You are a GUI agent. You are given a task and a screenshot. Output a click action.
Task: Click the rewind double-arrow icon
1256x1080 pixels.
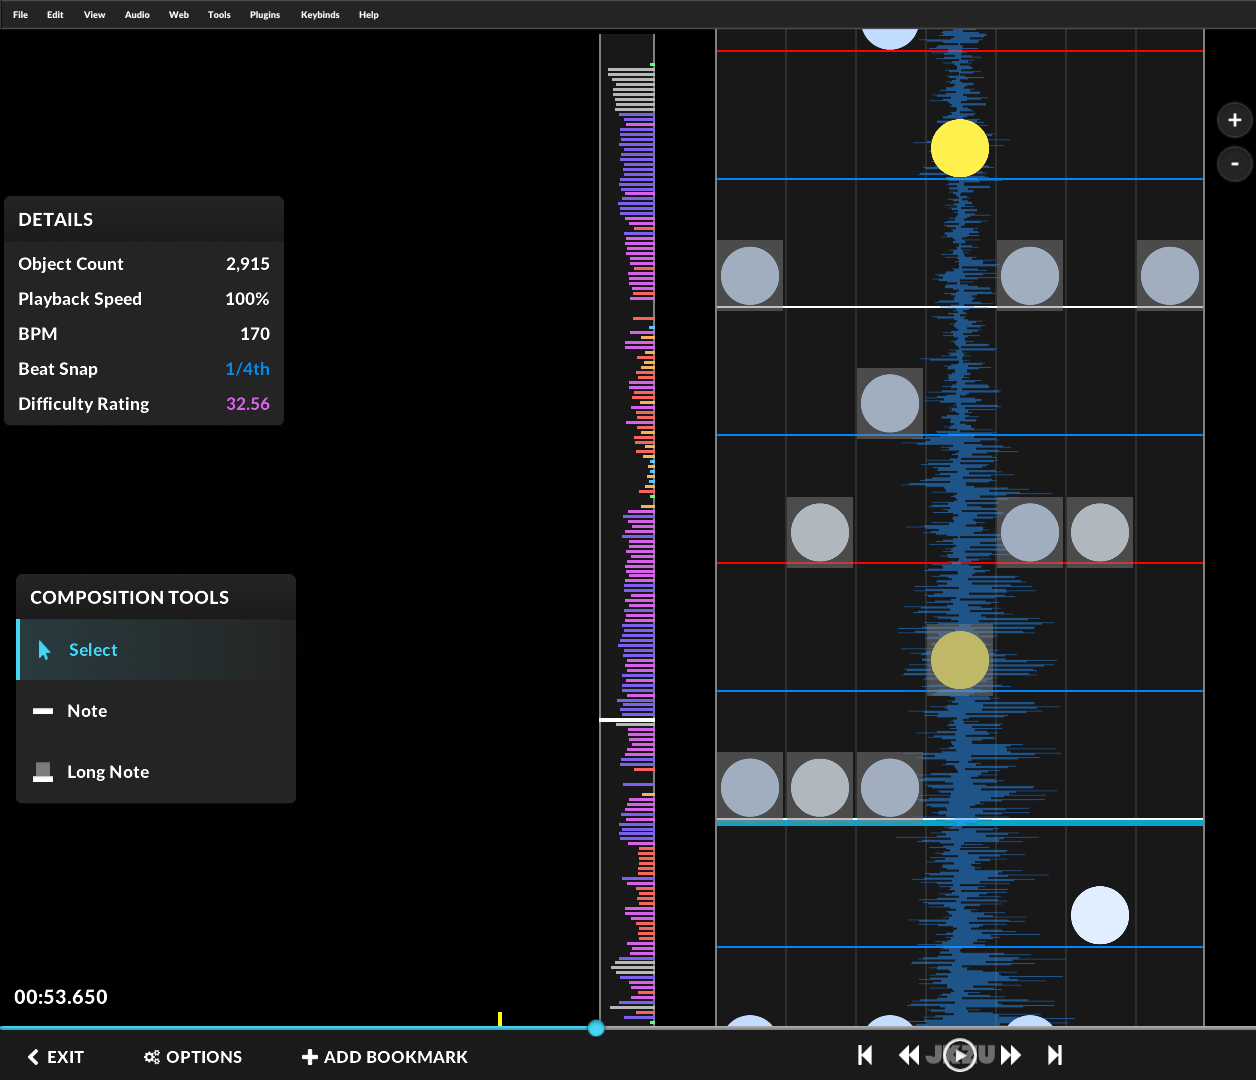pos(909,1055)
